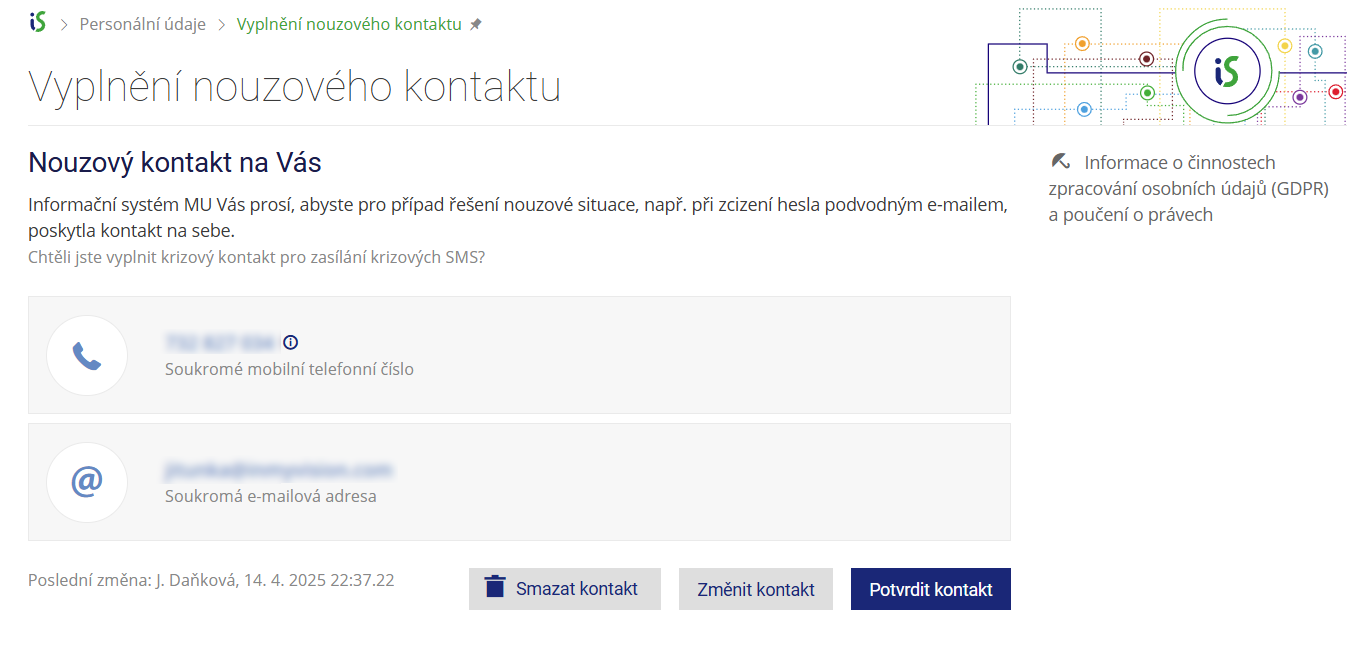This screenshot has width=1347, height=670.
Task: Open the GDPR personal data processing information text
Action: [1188, 188]
